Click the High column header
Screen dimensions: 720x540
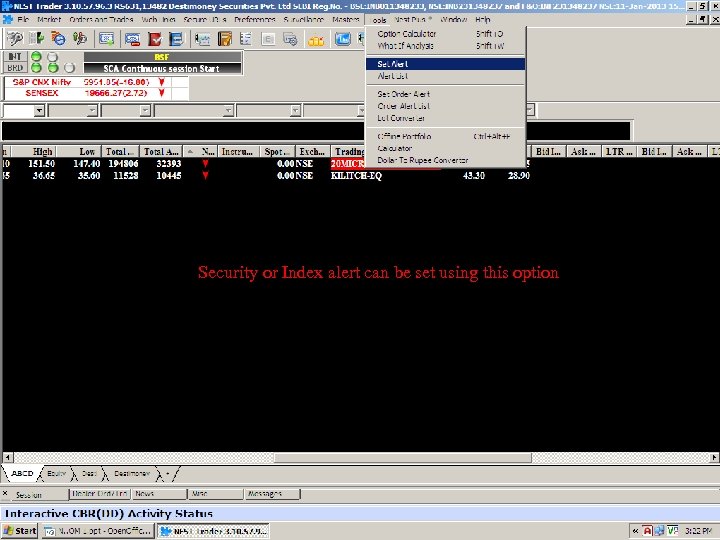click(34, 152)
